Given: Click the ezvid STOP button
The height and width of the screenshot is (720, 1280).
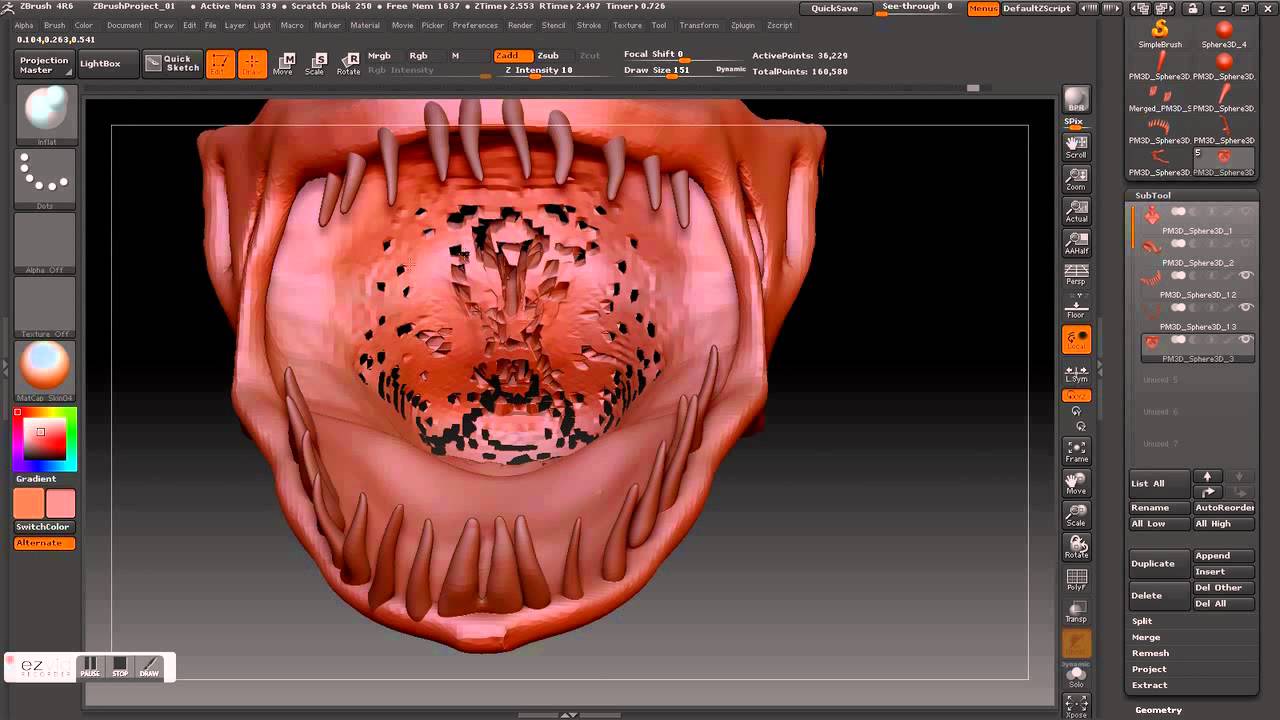Looking at the screenshot, I should [x=120, y=667].
